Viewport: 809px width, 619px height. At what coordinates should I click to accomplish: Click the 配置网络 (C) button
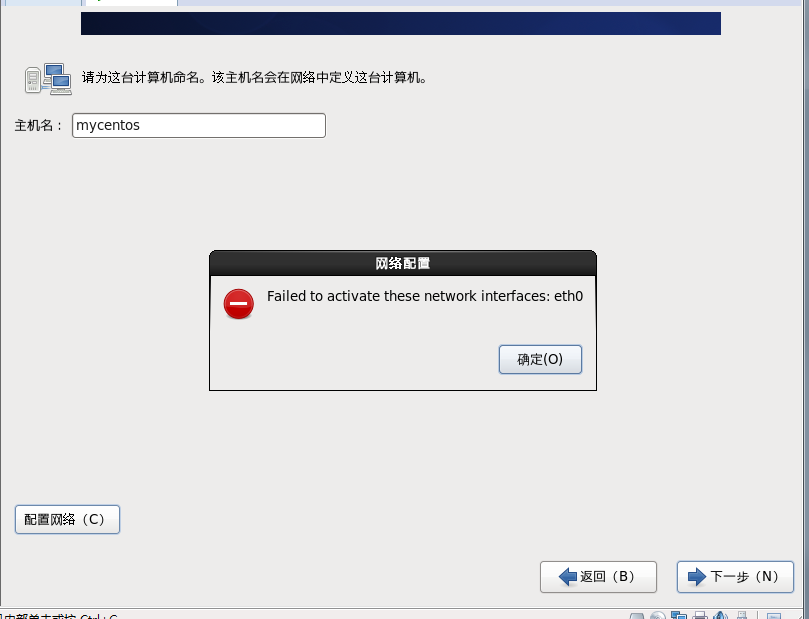tap(67, 519)
